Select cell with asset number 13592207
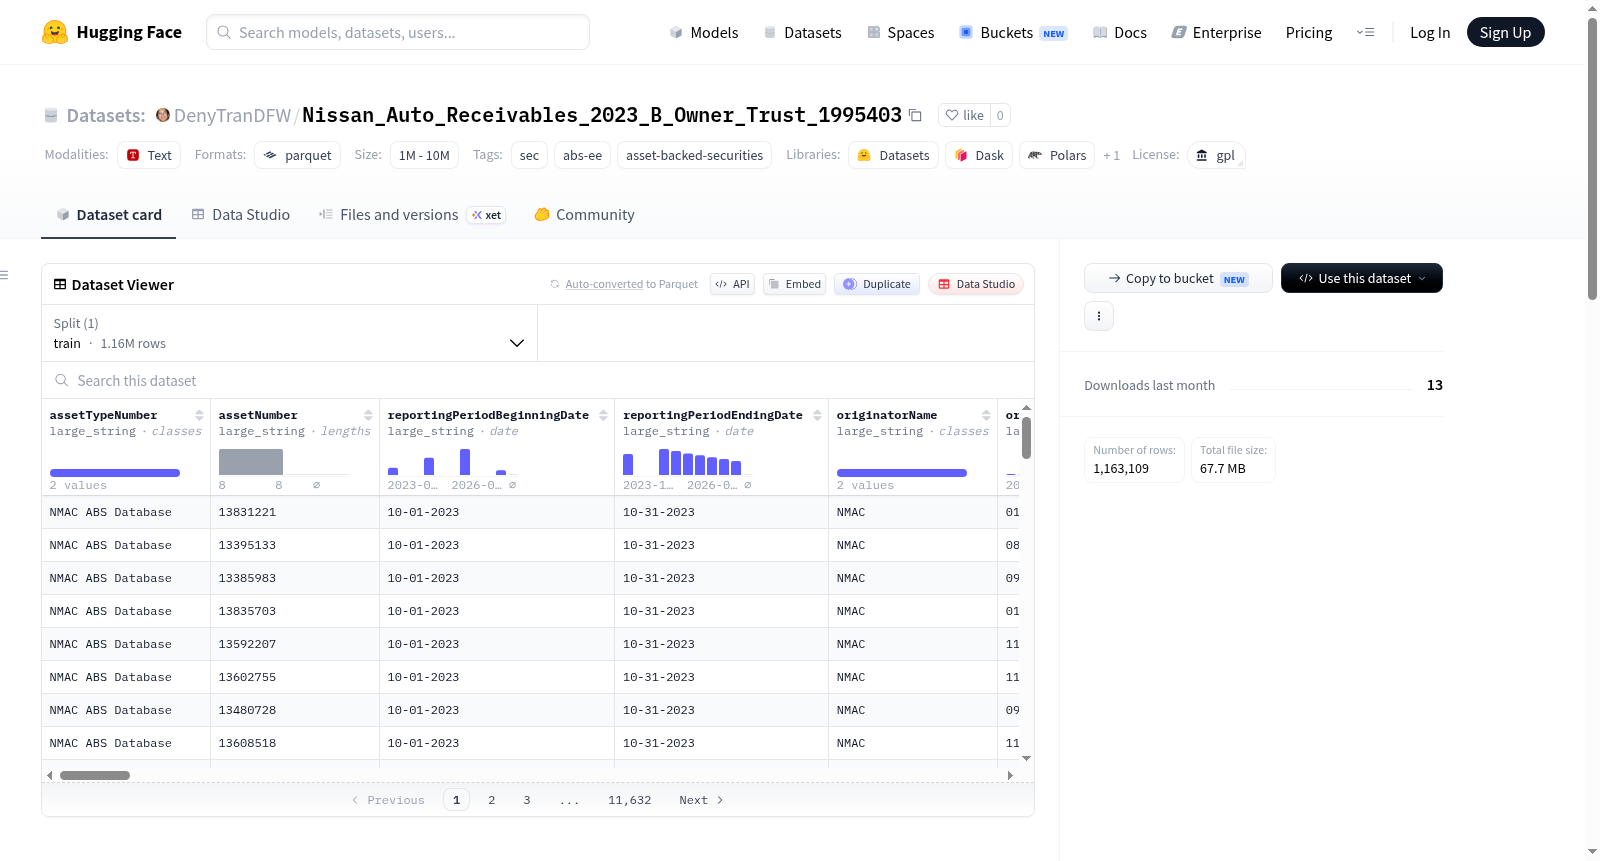 coord(295,644)
